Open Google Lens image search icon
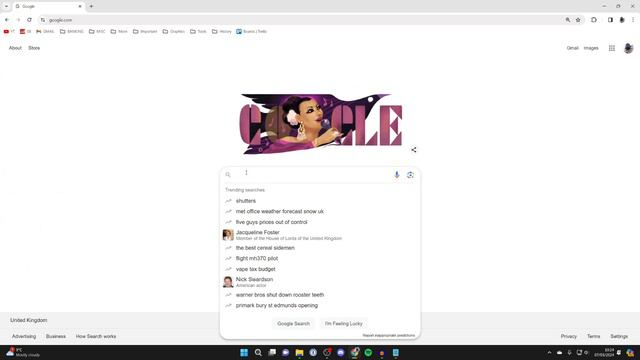 410,175
